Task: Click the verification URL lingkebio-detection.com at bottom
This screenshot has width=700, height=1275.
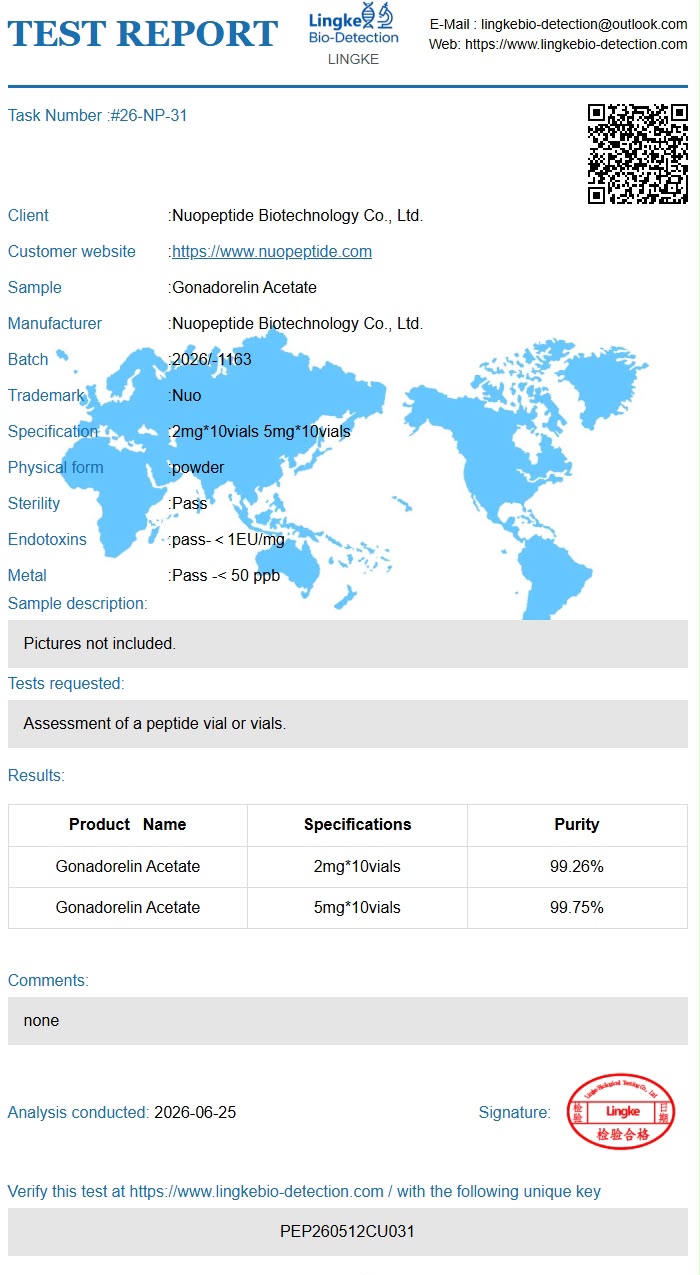Action: click(x=257, y=1192)
